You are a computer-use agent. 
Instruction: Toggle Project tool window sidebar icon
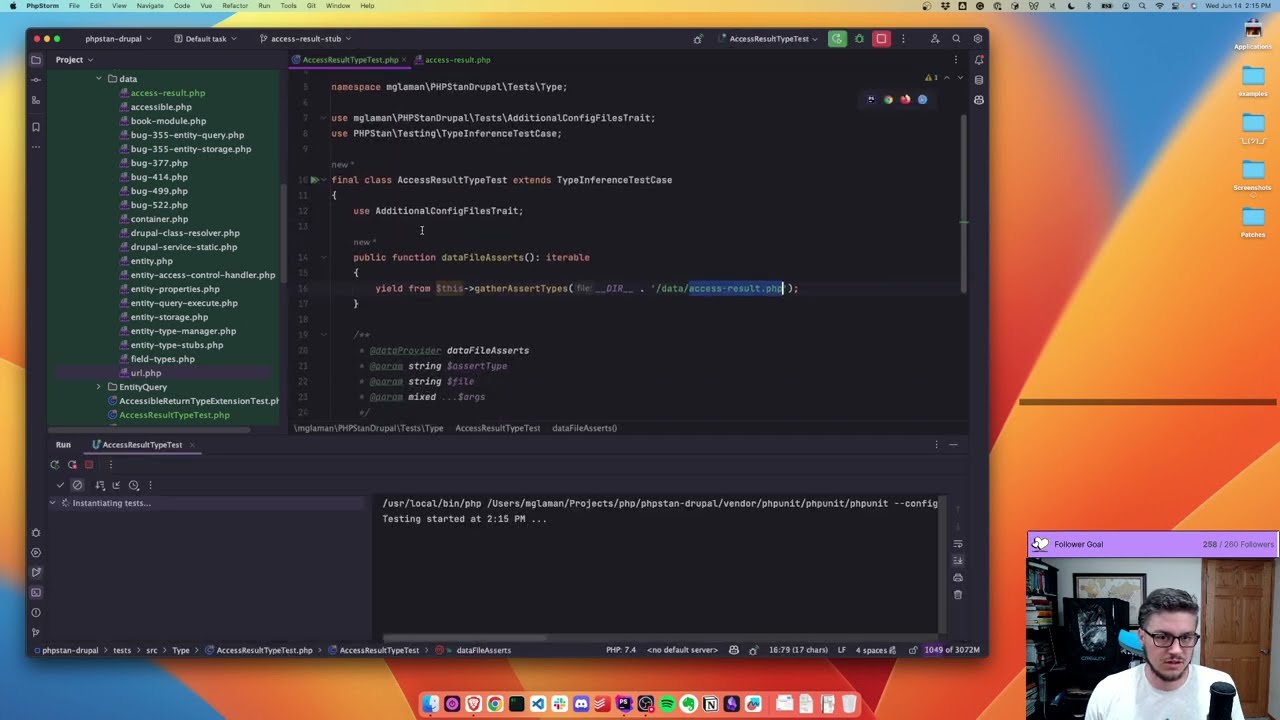point(36,60)
